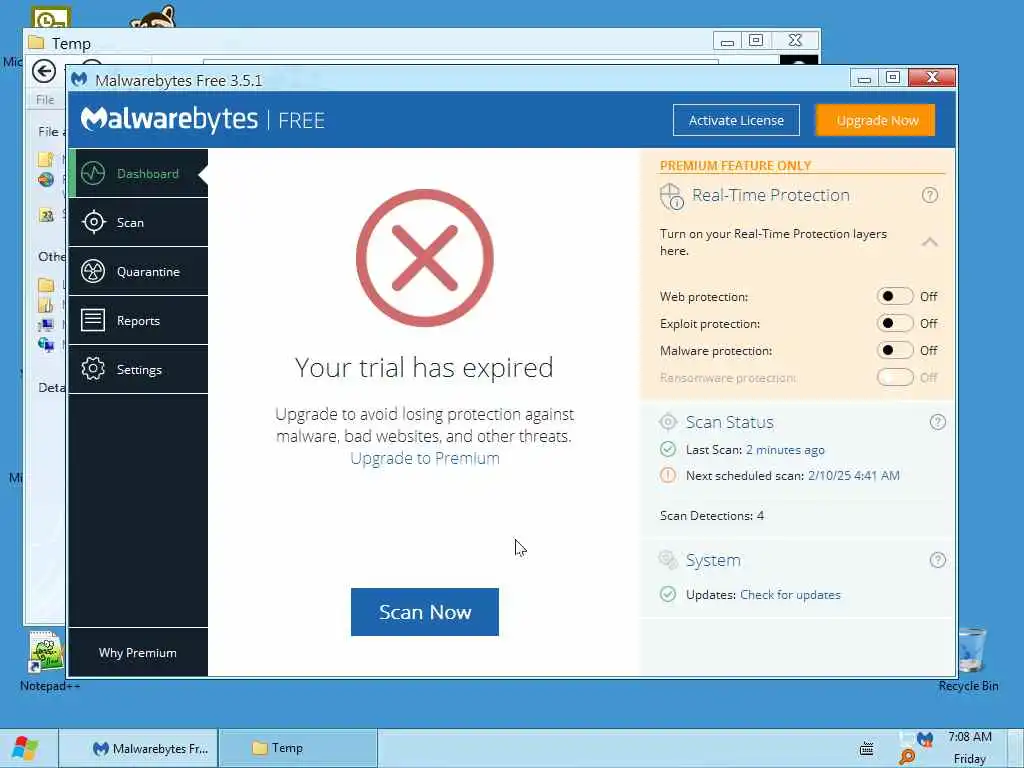Click the Scan Status target icon

click(x=668, y=422)
